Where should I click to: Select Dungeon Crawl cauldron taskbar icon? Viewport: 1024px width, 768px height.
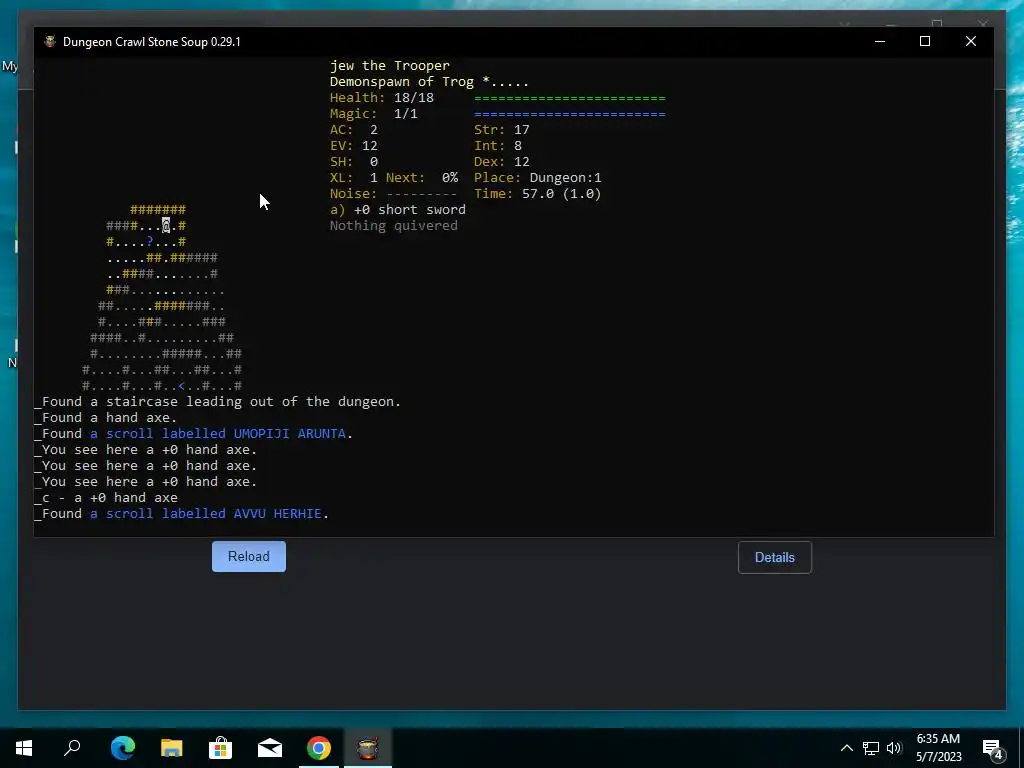click(x=368, y=748)
